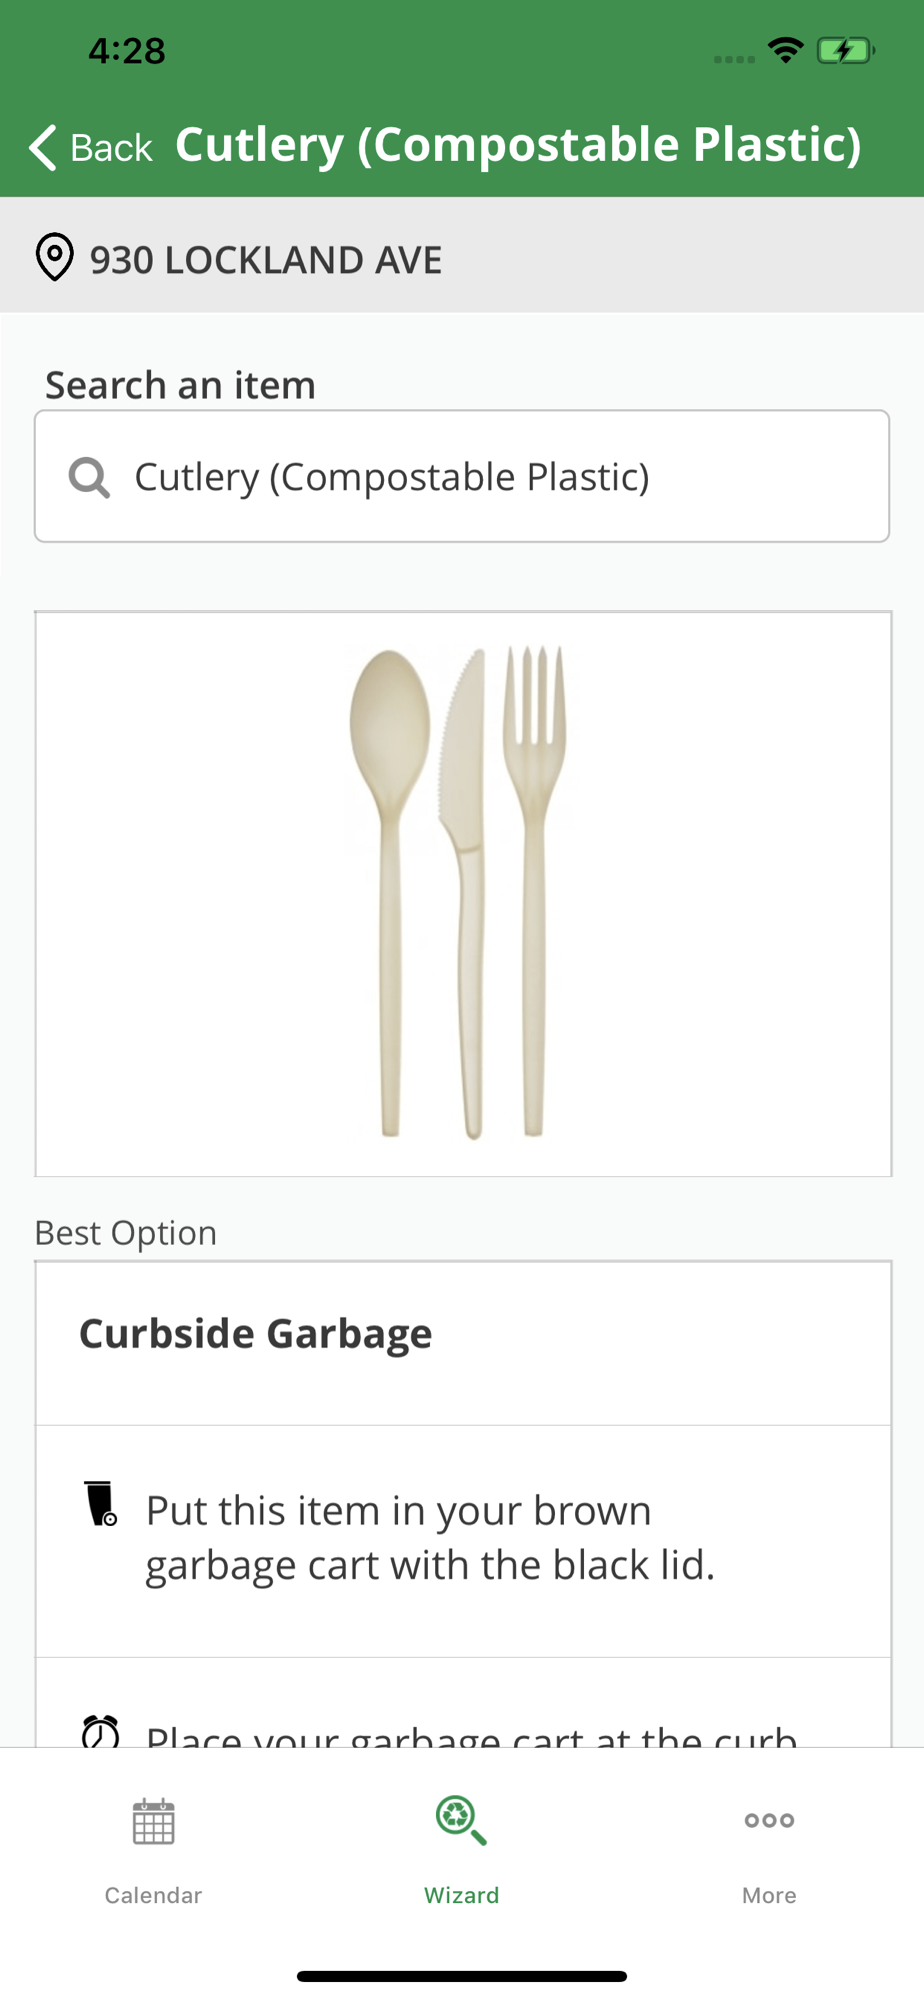Tap the Cutlery (Compostable Plastic) page title
Image resolution: width=924 pixels, height=2000 pixels.
pos(518,146)
